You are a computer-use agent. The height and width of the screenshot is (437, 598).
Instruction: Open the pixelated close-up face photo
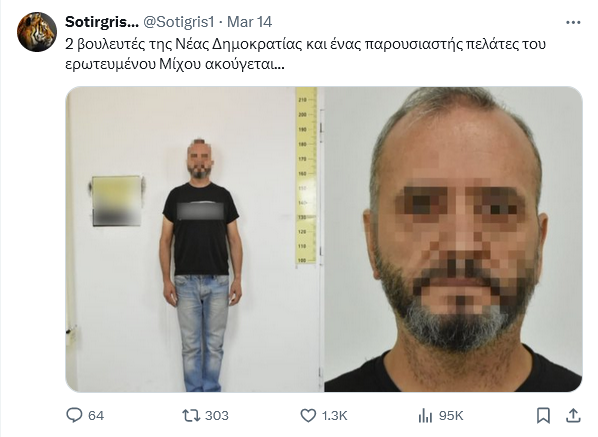point(453,239)
